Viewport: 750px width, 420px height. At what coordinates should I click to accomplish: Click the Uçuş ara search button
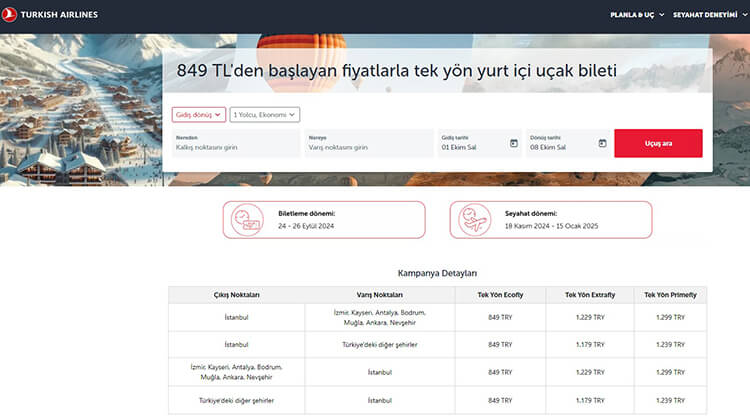pos(658,143)
